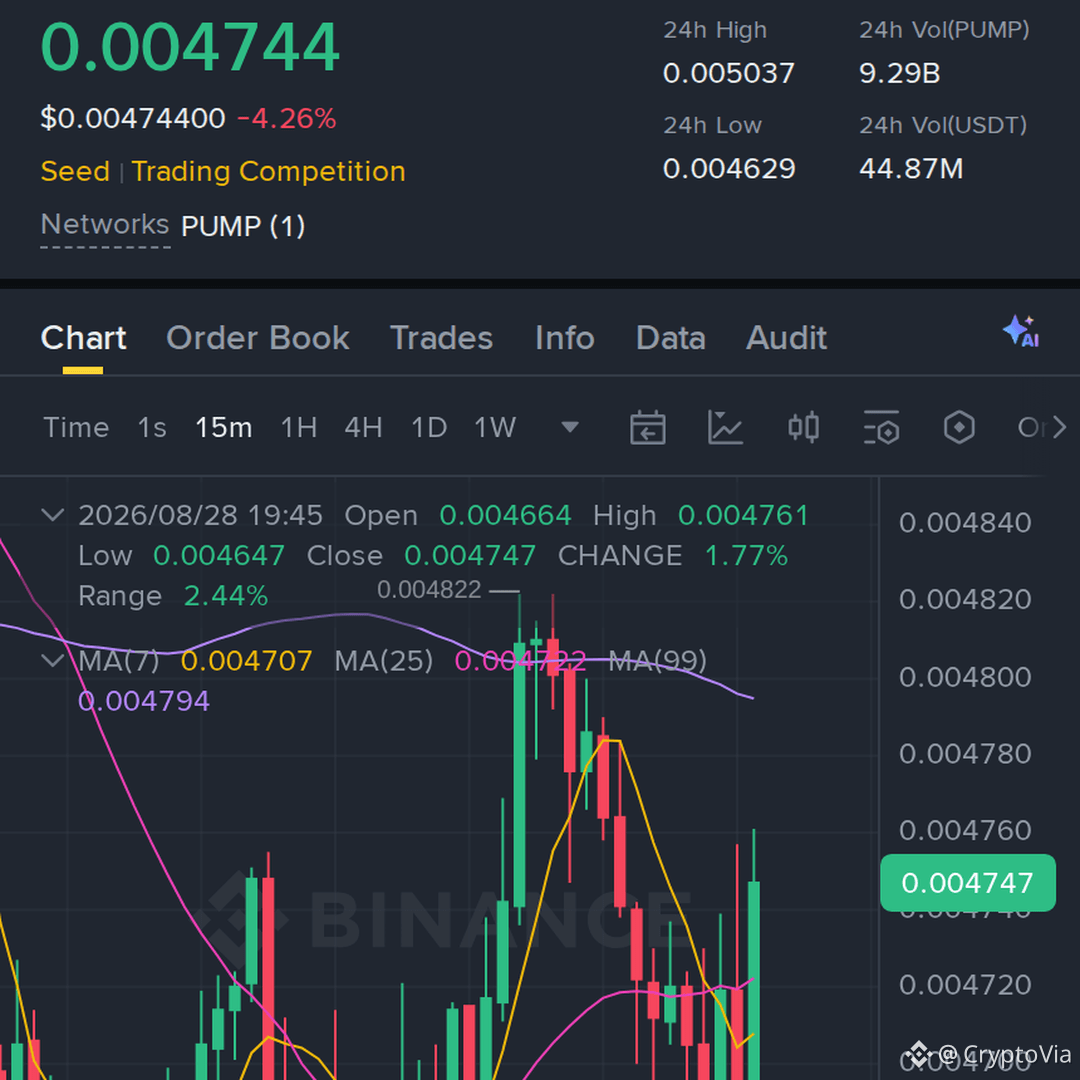Click the 0.004760 price axis label
Screen dimensions: 1080x1080
965,831
